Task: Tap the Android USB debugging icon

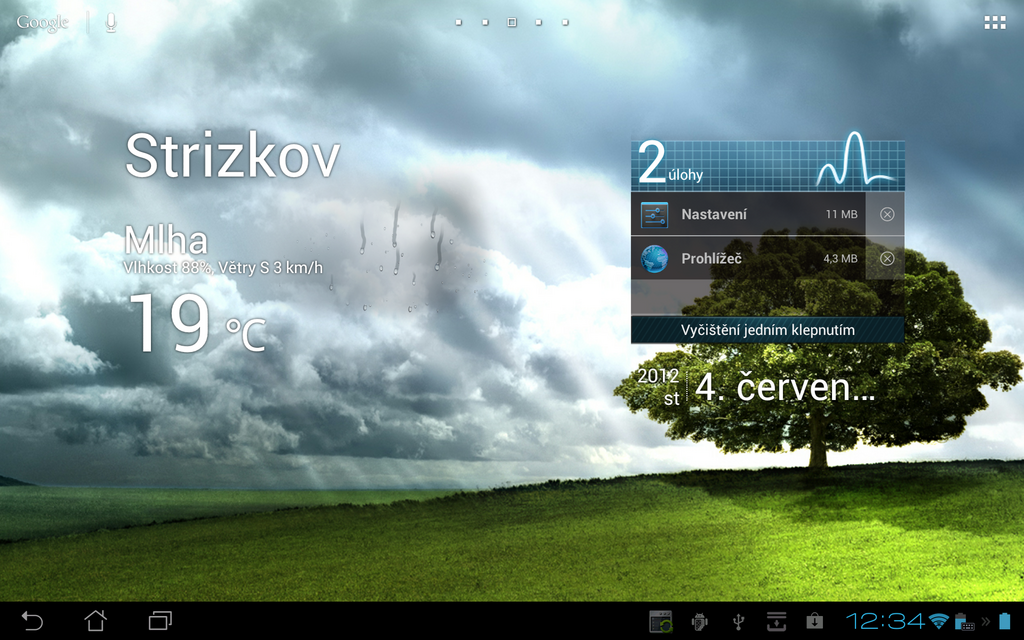Action: pos(697,620)
